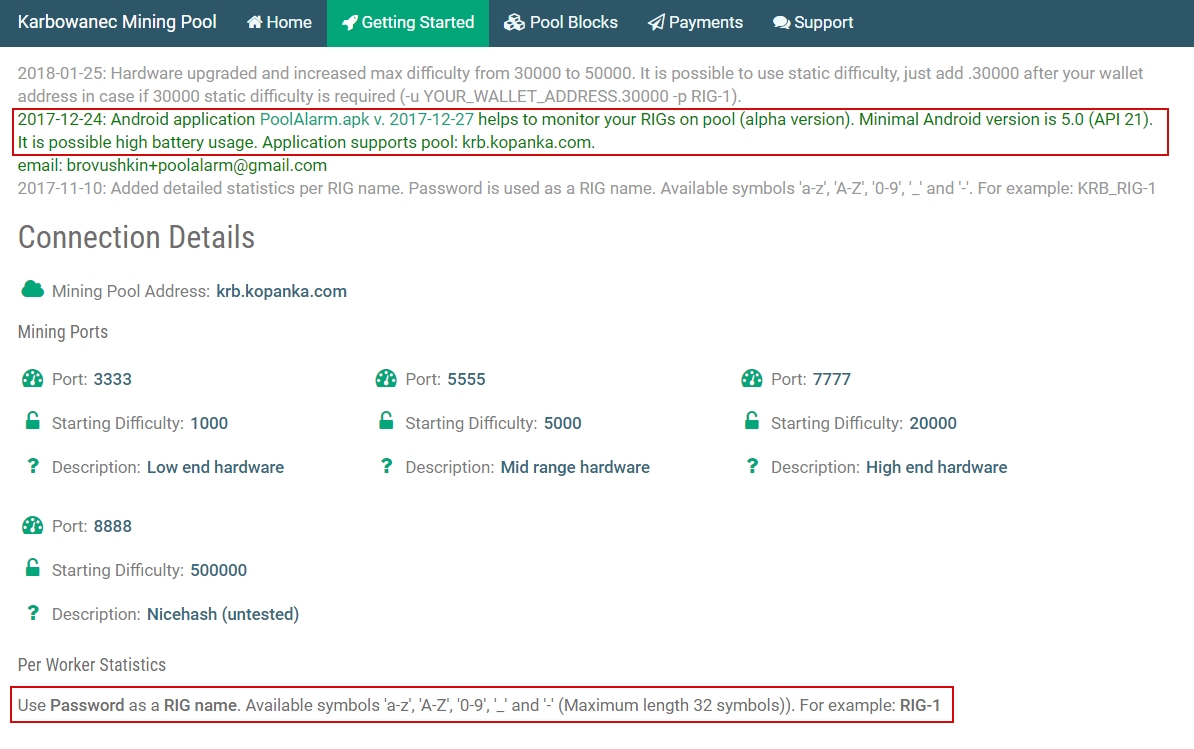Open the Pool Blocks tab
The width and height of the screenshot is (1194, 749).
(x=560, y=23)
